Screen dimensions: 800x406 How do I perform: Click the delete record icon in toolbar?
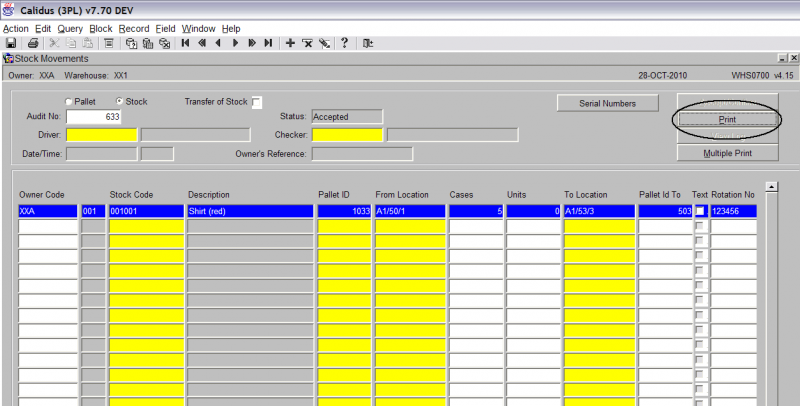coord(307,43)
